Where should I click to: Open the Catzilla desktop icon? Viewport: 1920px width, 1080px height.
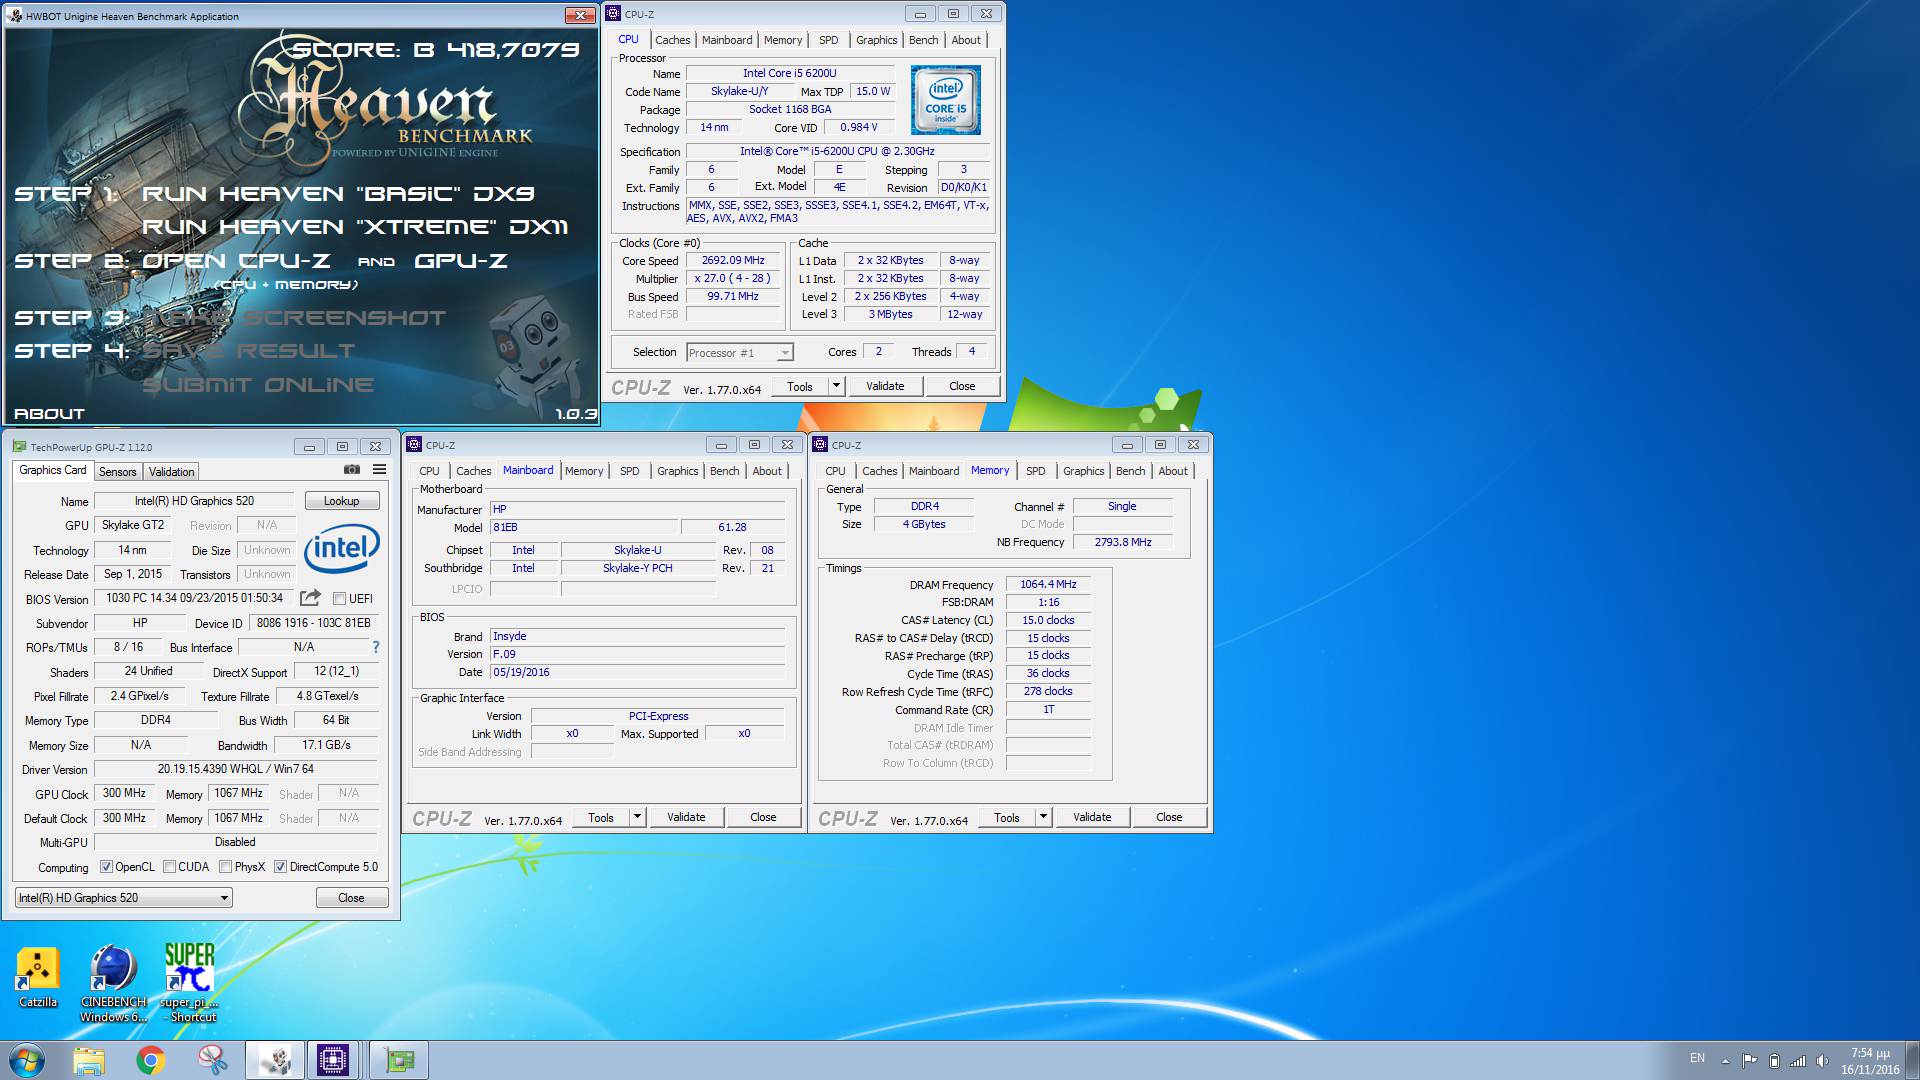[38, 977]
